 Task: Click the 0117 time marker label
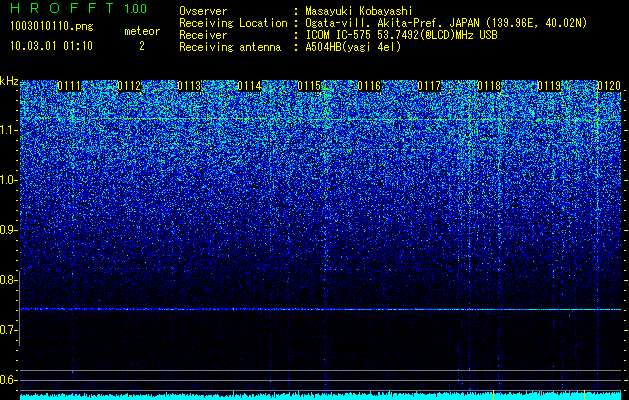point(429,86)
